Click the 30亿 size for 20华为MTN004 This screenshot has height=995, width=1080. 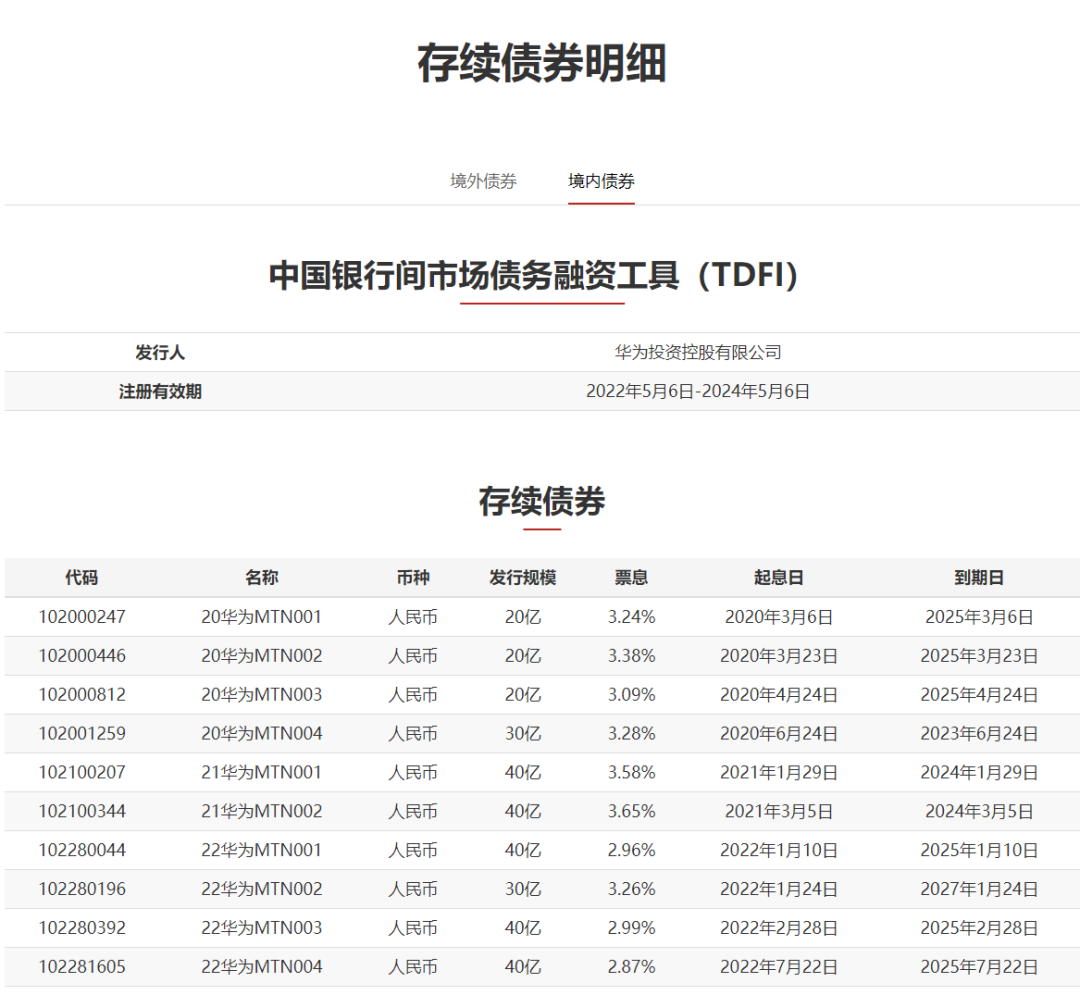pyautogui.click(x=523, y=733)
